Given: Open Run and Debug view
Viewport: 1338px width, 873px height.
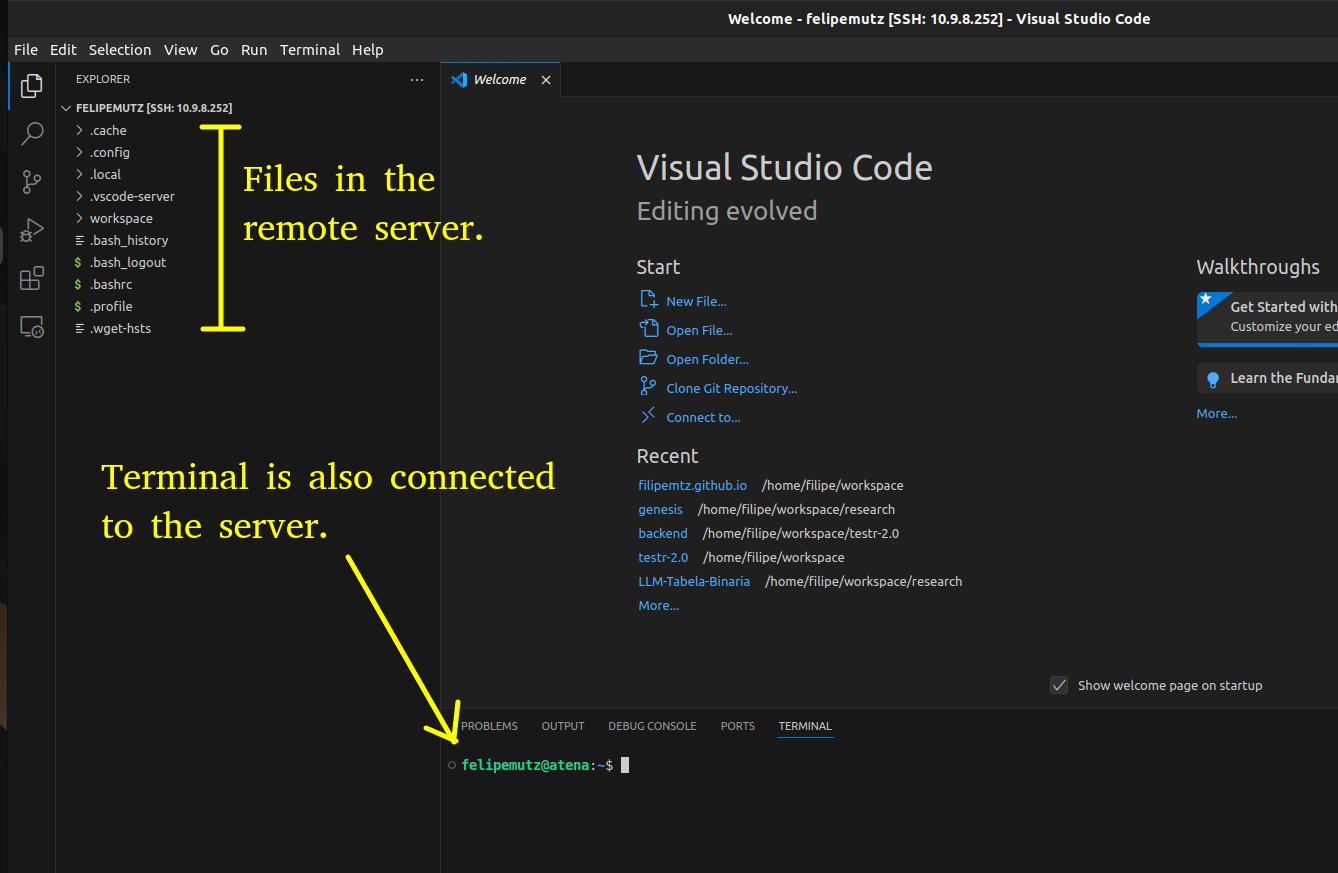Looking at the screenshot, I should click(x=31, y=229).
